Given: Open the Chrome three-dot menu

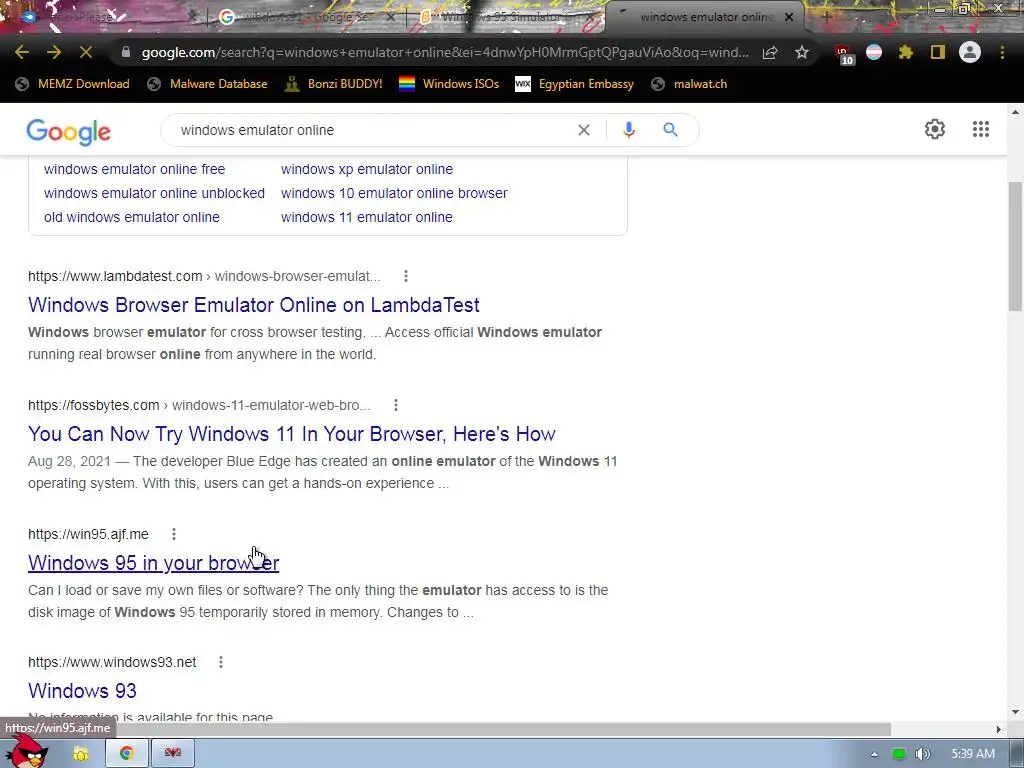Looking at the screenshot, I should pos(1002,52).
